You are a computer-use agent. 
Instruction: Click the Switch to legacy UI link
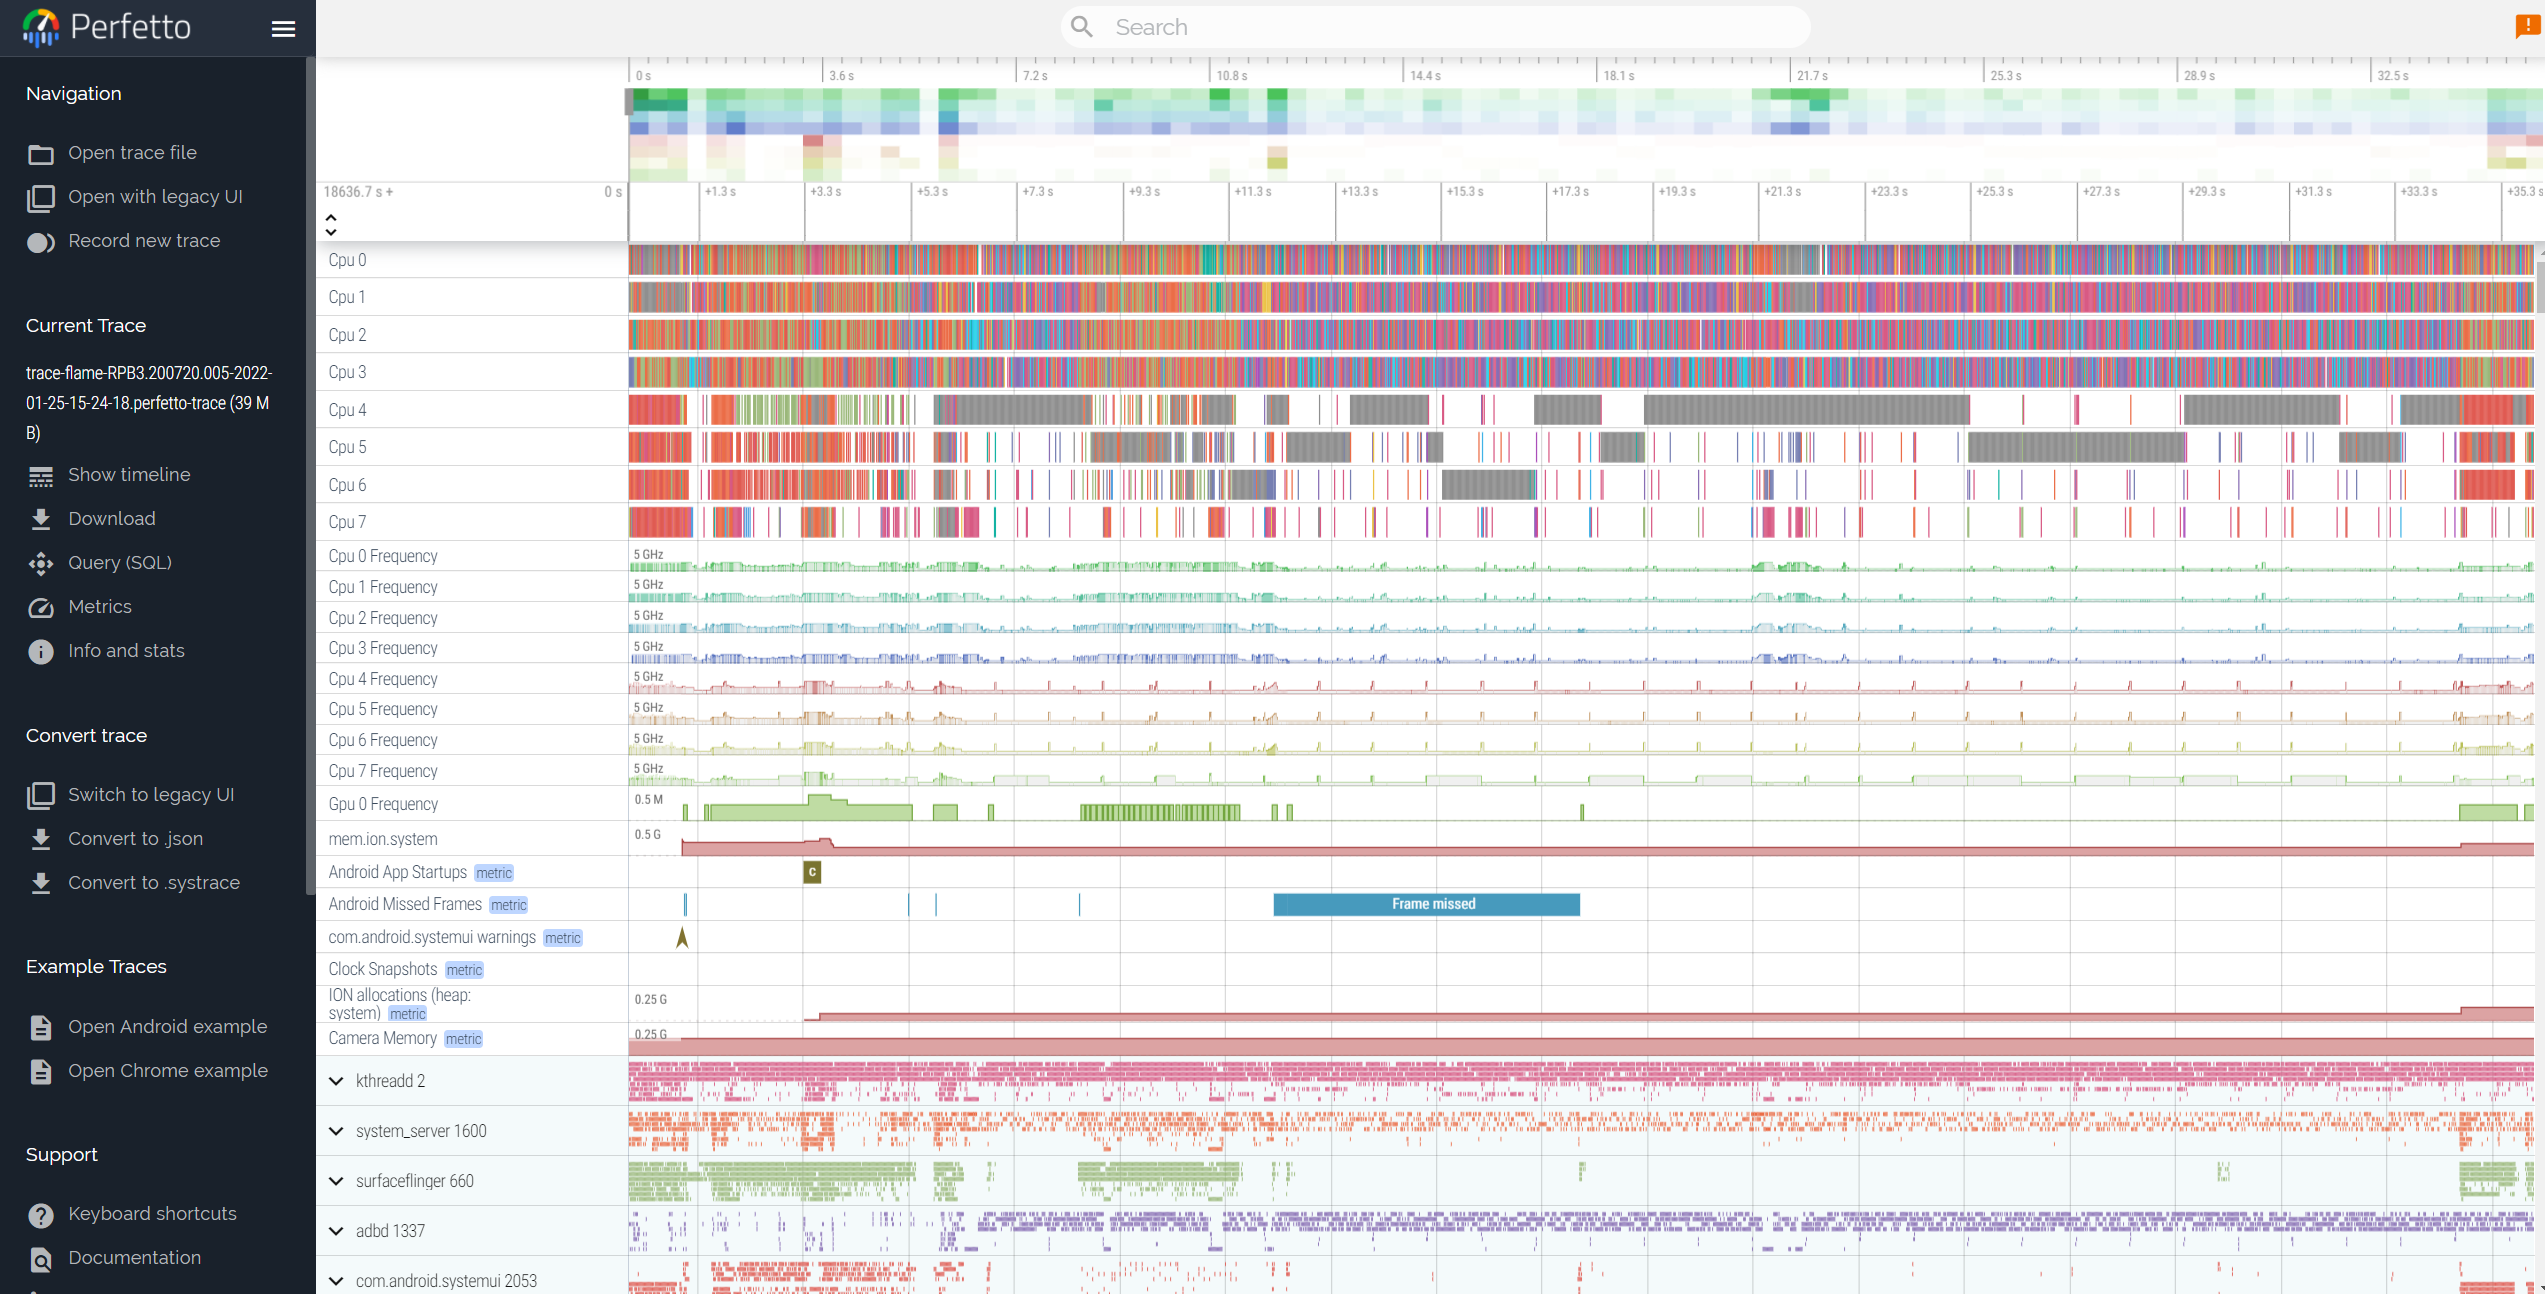tap(151, 795)
